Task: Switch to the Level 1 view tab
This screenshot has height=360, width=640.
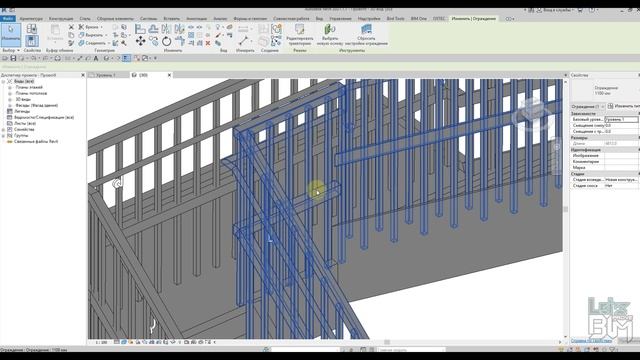Action: pos(106,75)
